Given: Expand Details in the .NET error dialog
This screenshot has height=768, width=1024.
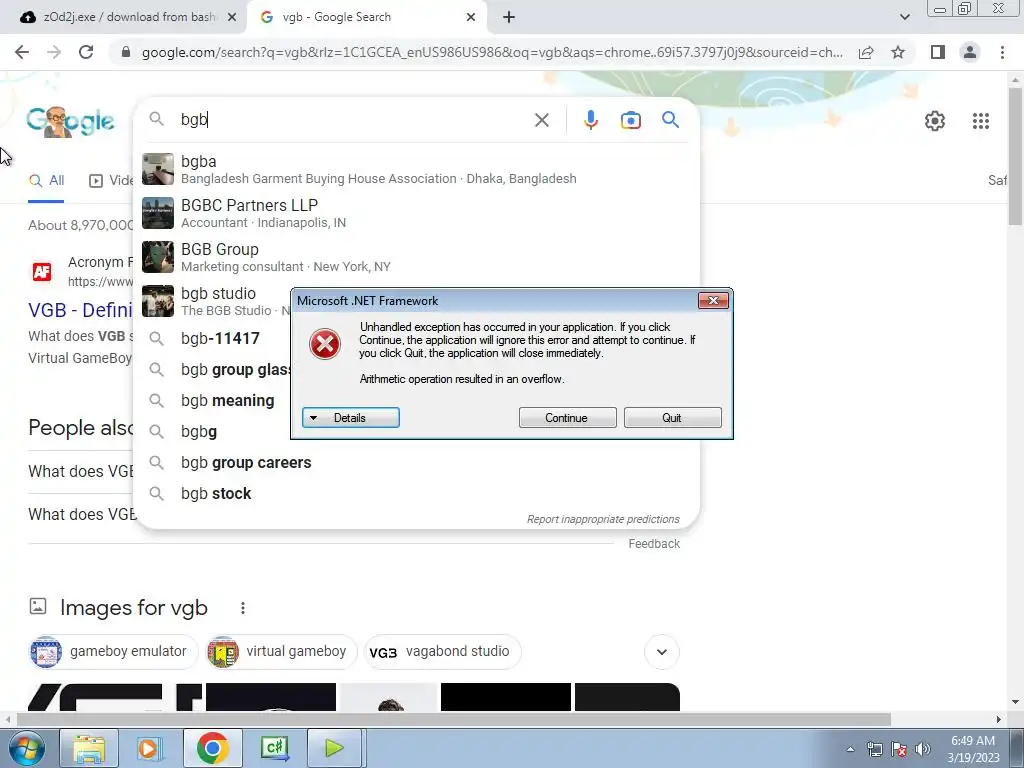Looking at the screenshot, I should point(351,418).
